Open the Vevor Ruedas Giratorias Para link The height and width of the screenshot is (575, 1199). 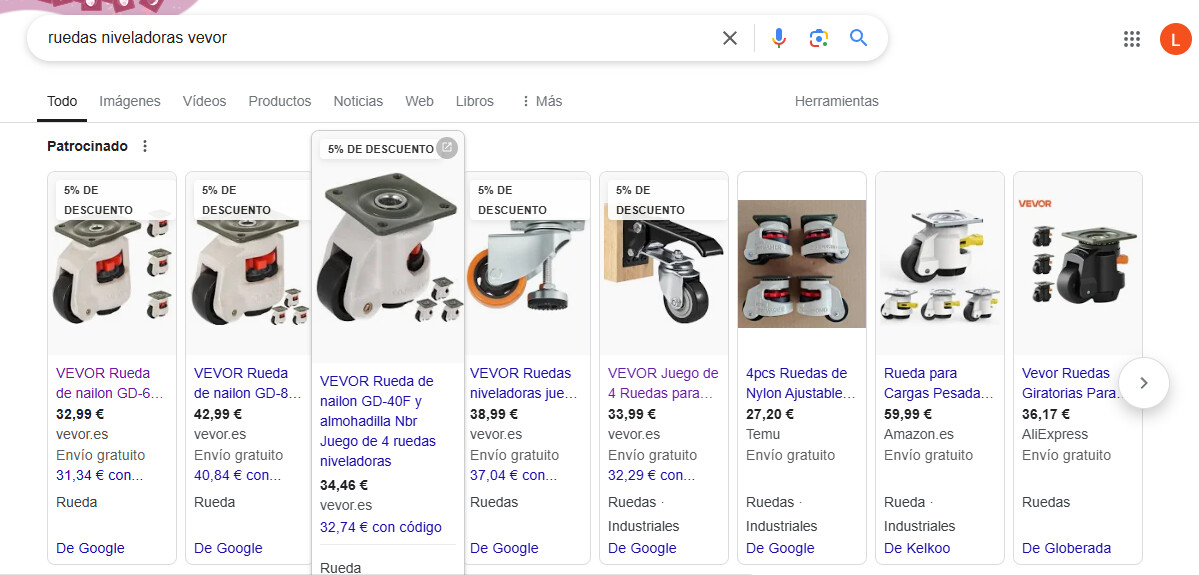(1071, 383)
